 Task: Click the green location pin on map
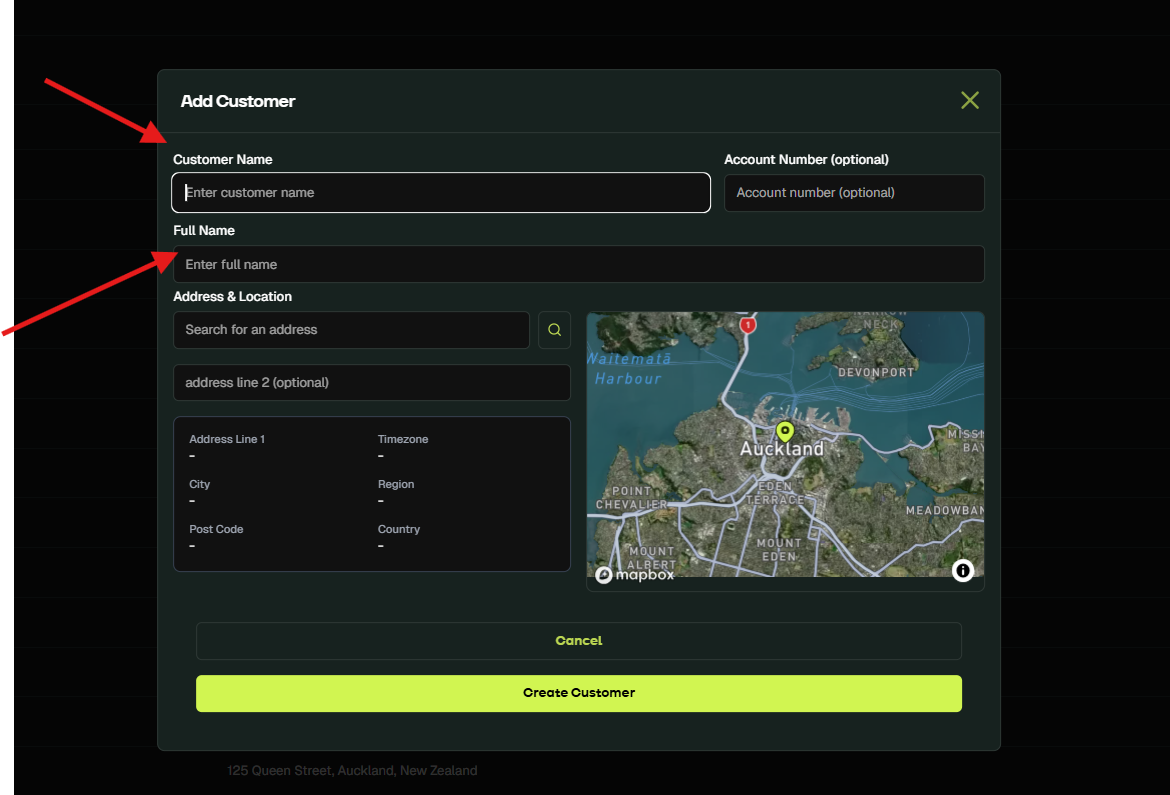(785, 431)
